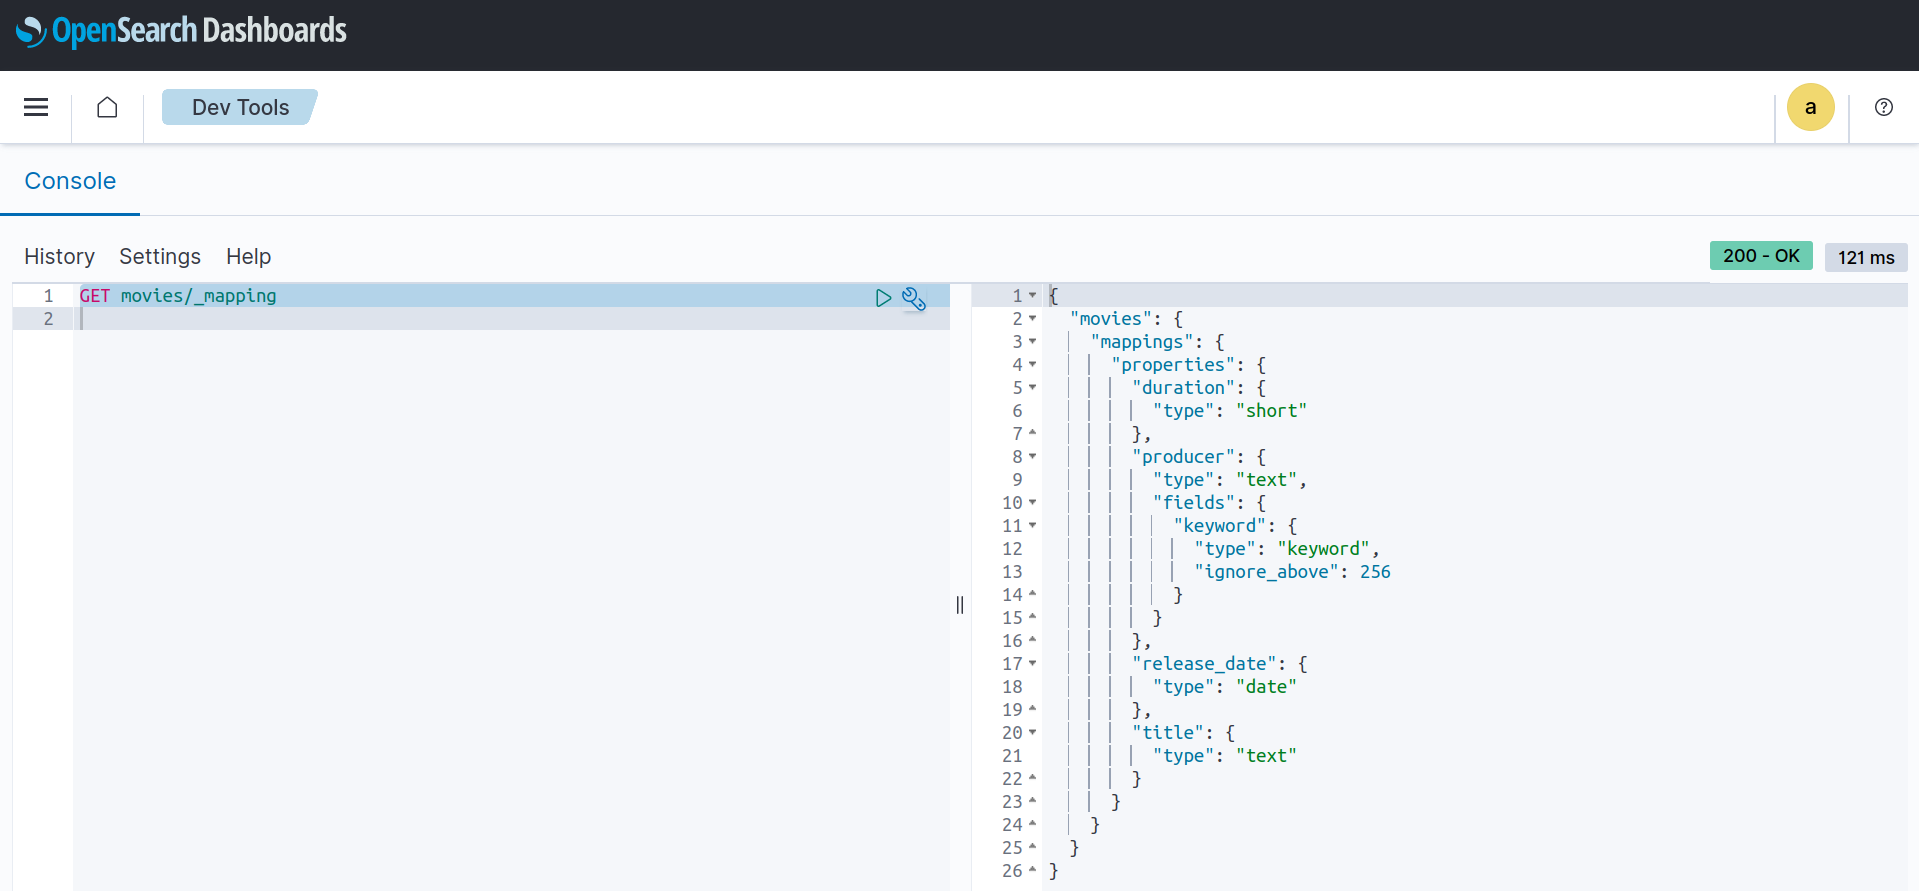Click line number 13 in response gutter
1919x891 pixels.
pyautogui.click(x=1012, y=572)
